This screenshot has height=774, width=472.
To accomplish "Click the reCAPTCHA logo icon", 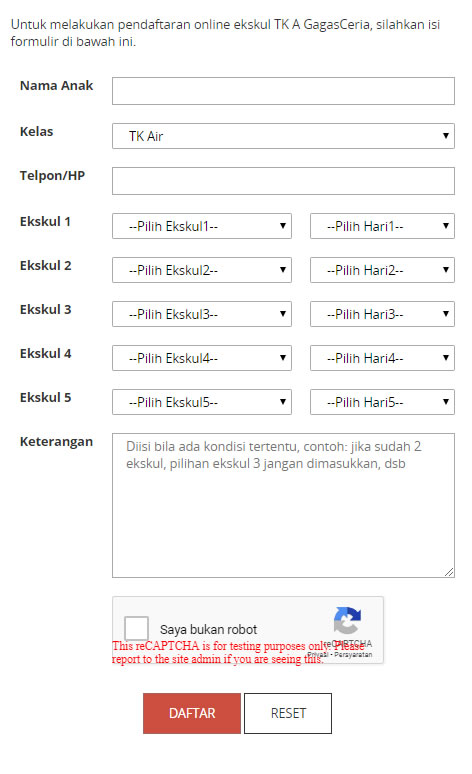I will (347, 620).
